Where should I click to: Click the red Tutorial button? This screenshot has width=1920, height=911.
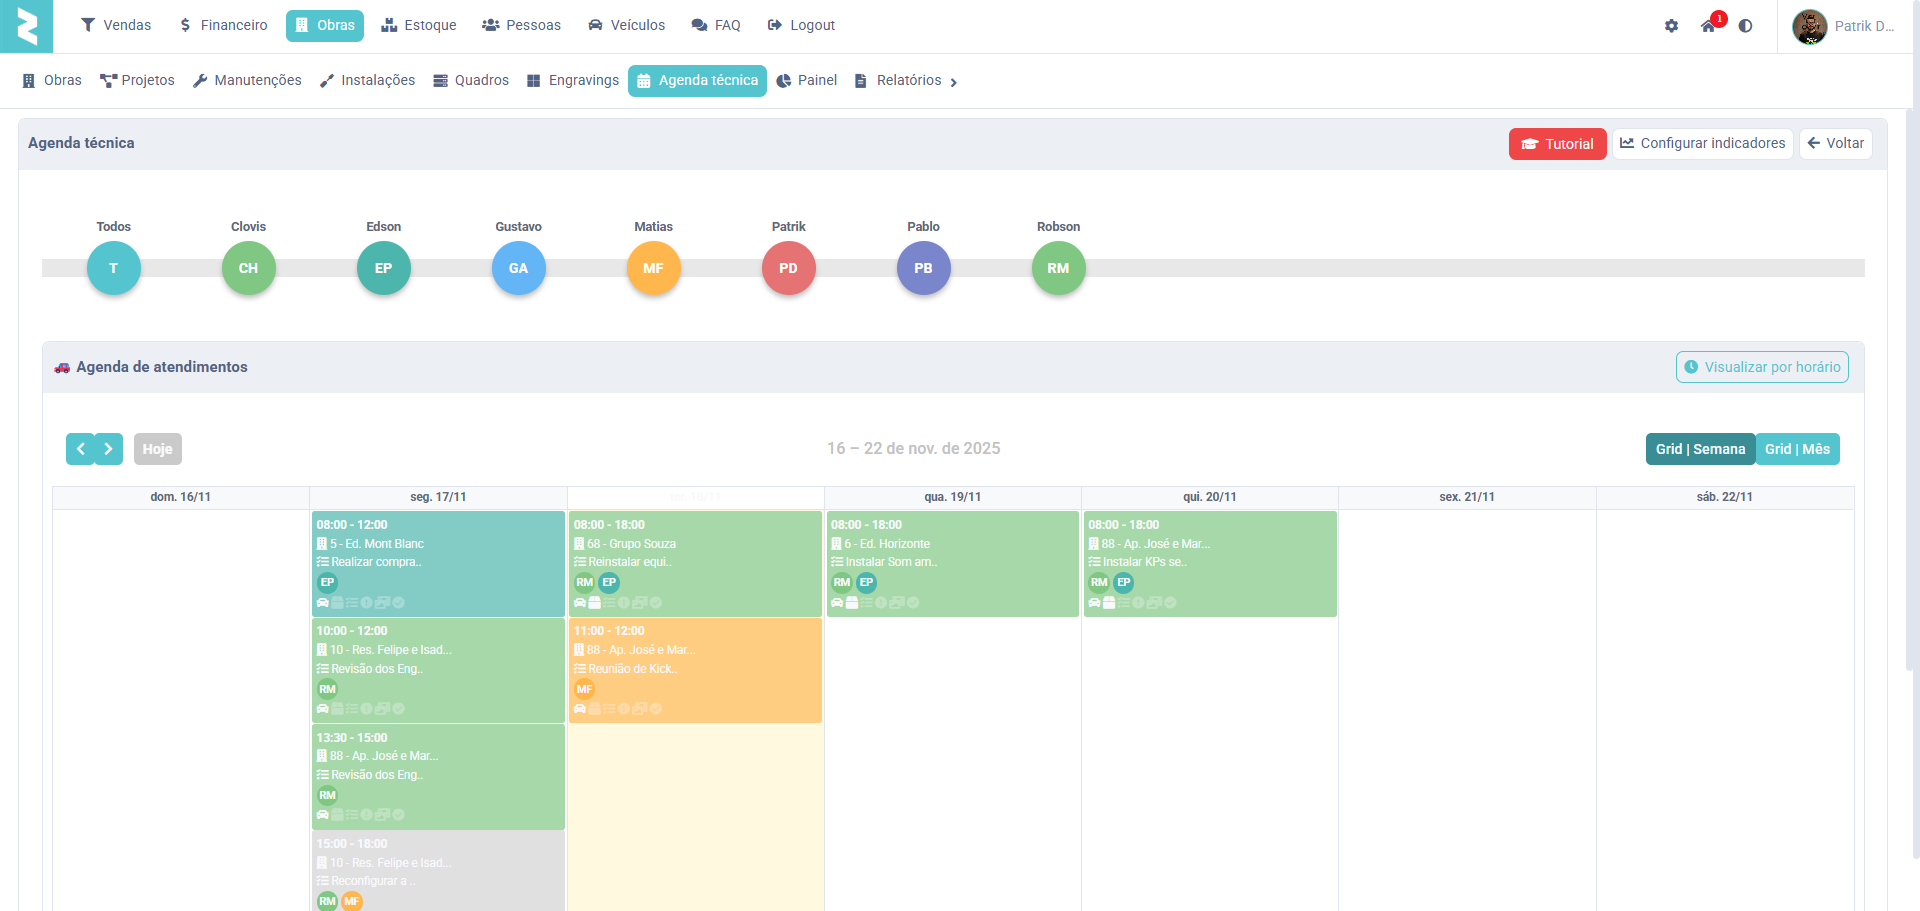1557,144
